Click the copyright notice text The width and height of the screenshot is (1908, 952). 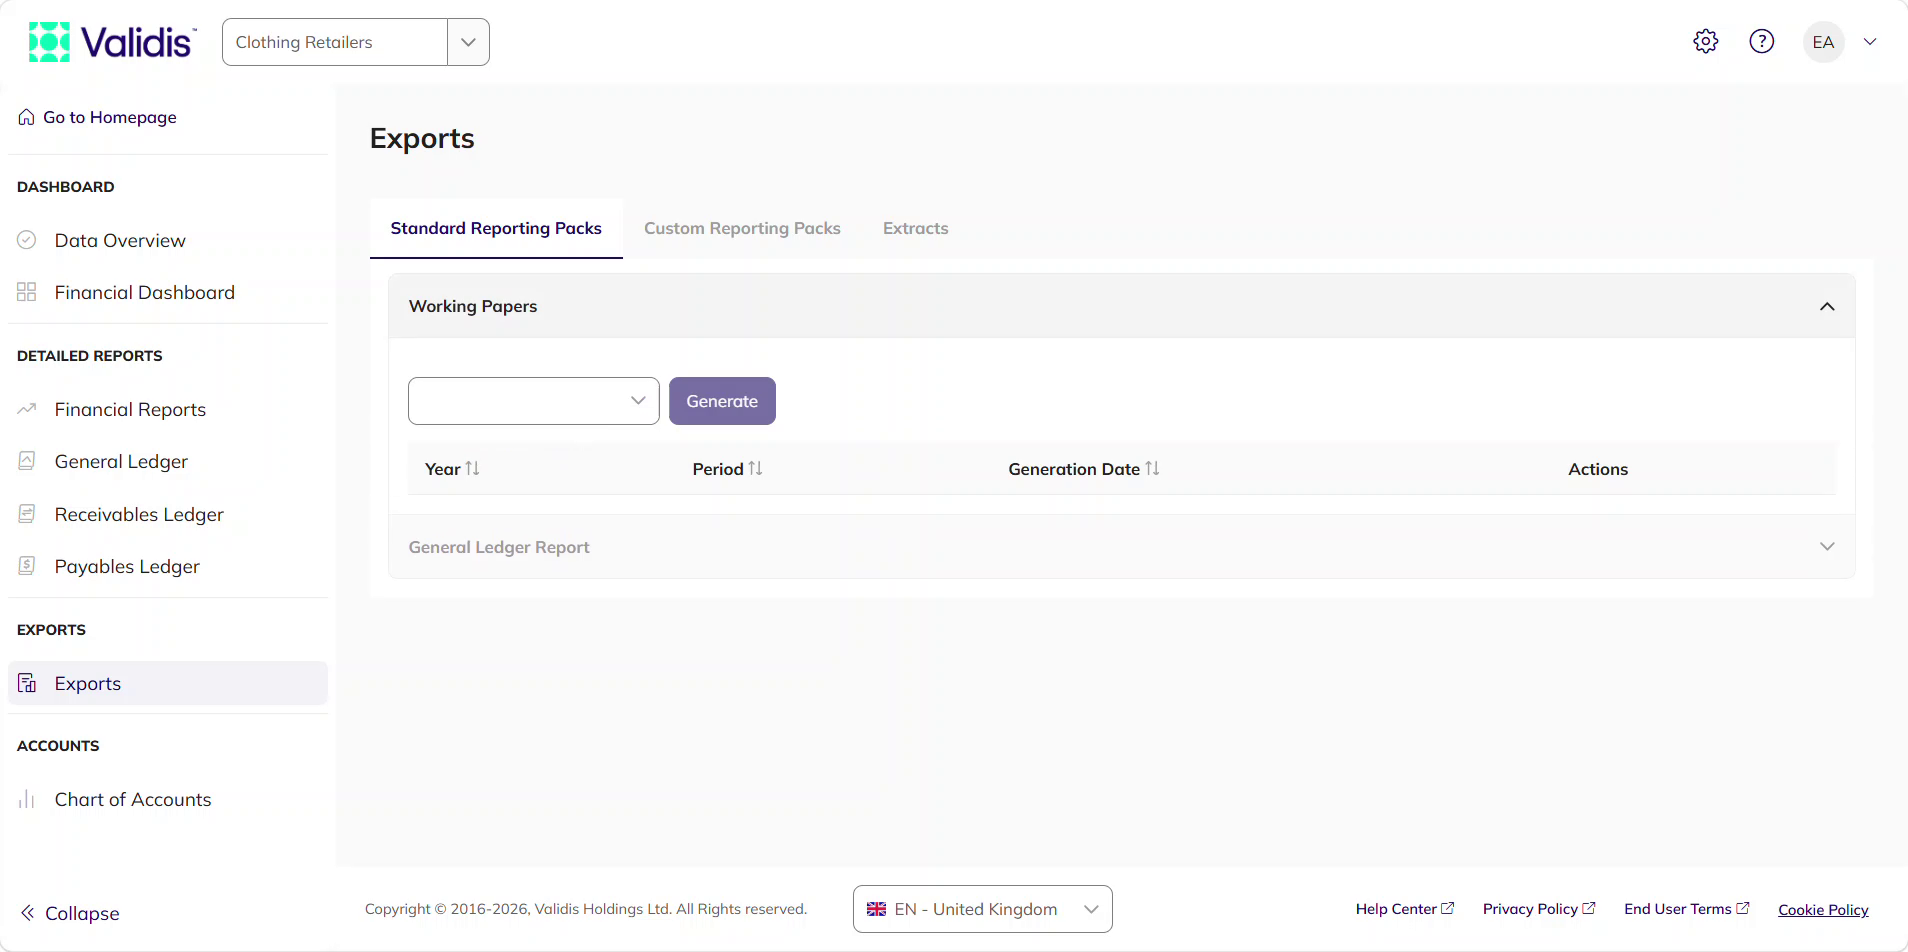(586, 909)
